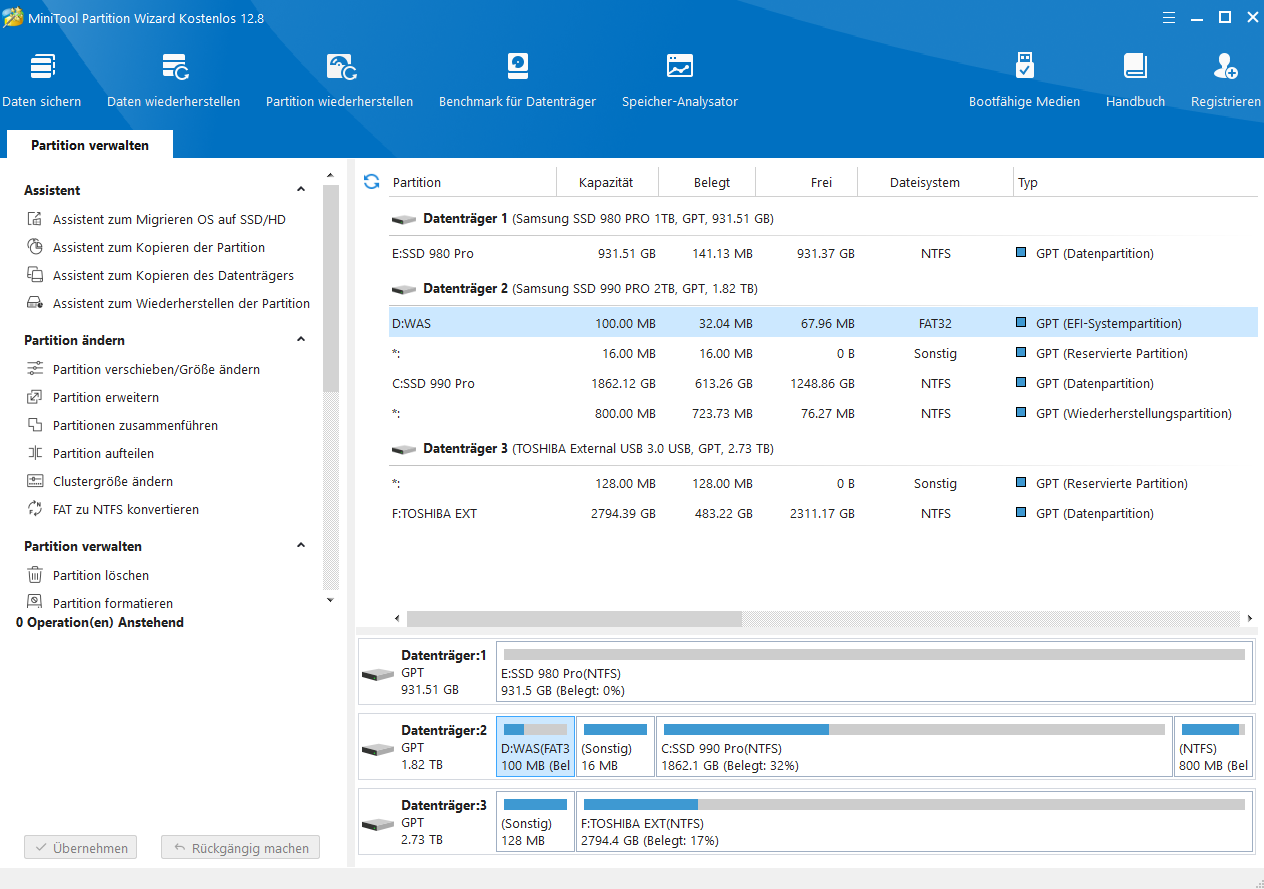Open Bootfähige Medien creator
The height and width of the screenshot is (889, 1264).
click(1024, 80)
